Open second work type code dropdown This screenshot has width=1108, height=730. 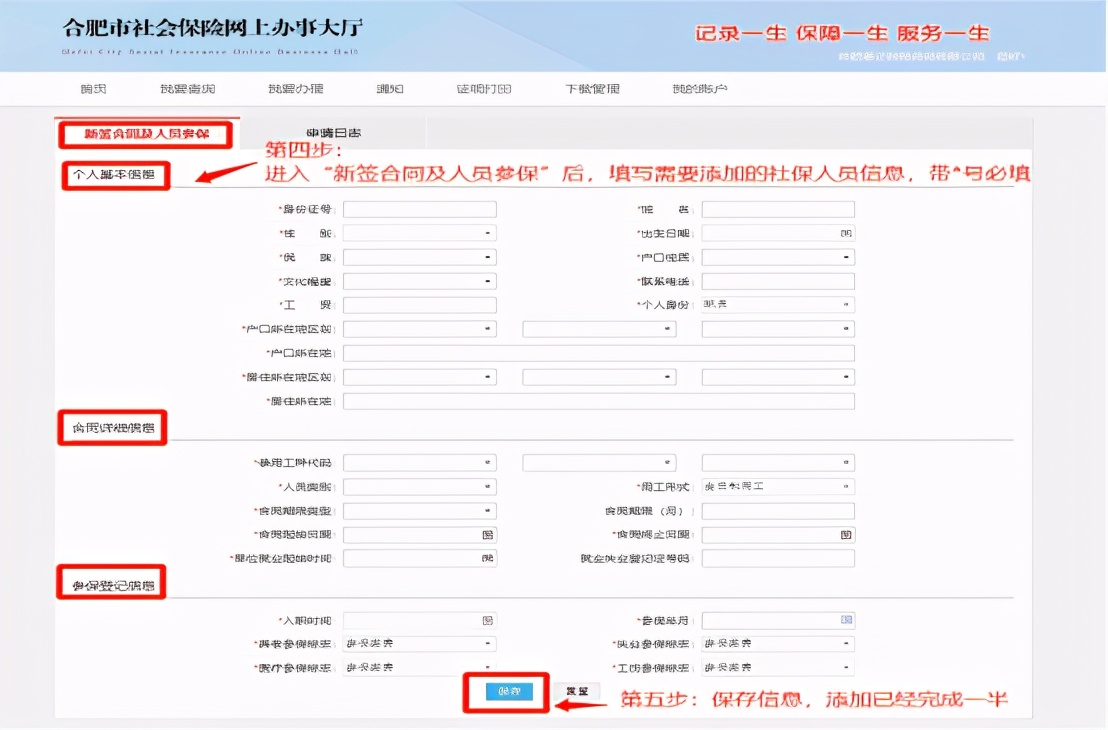(599, 462)
